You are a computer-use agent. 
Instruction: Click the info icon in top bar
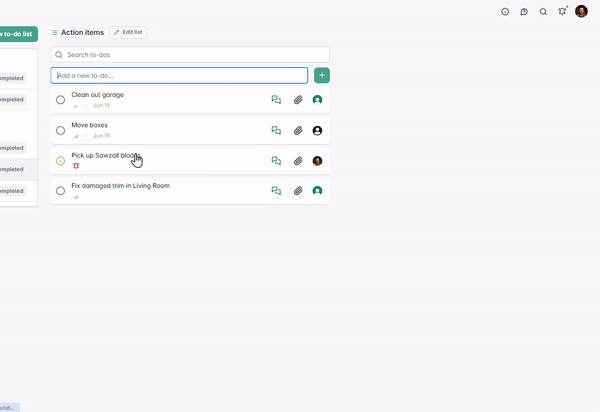505,12
